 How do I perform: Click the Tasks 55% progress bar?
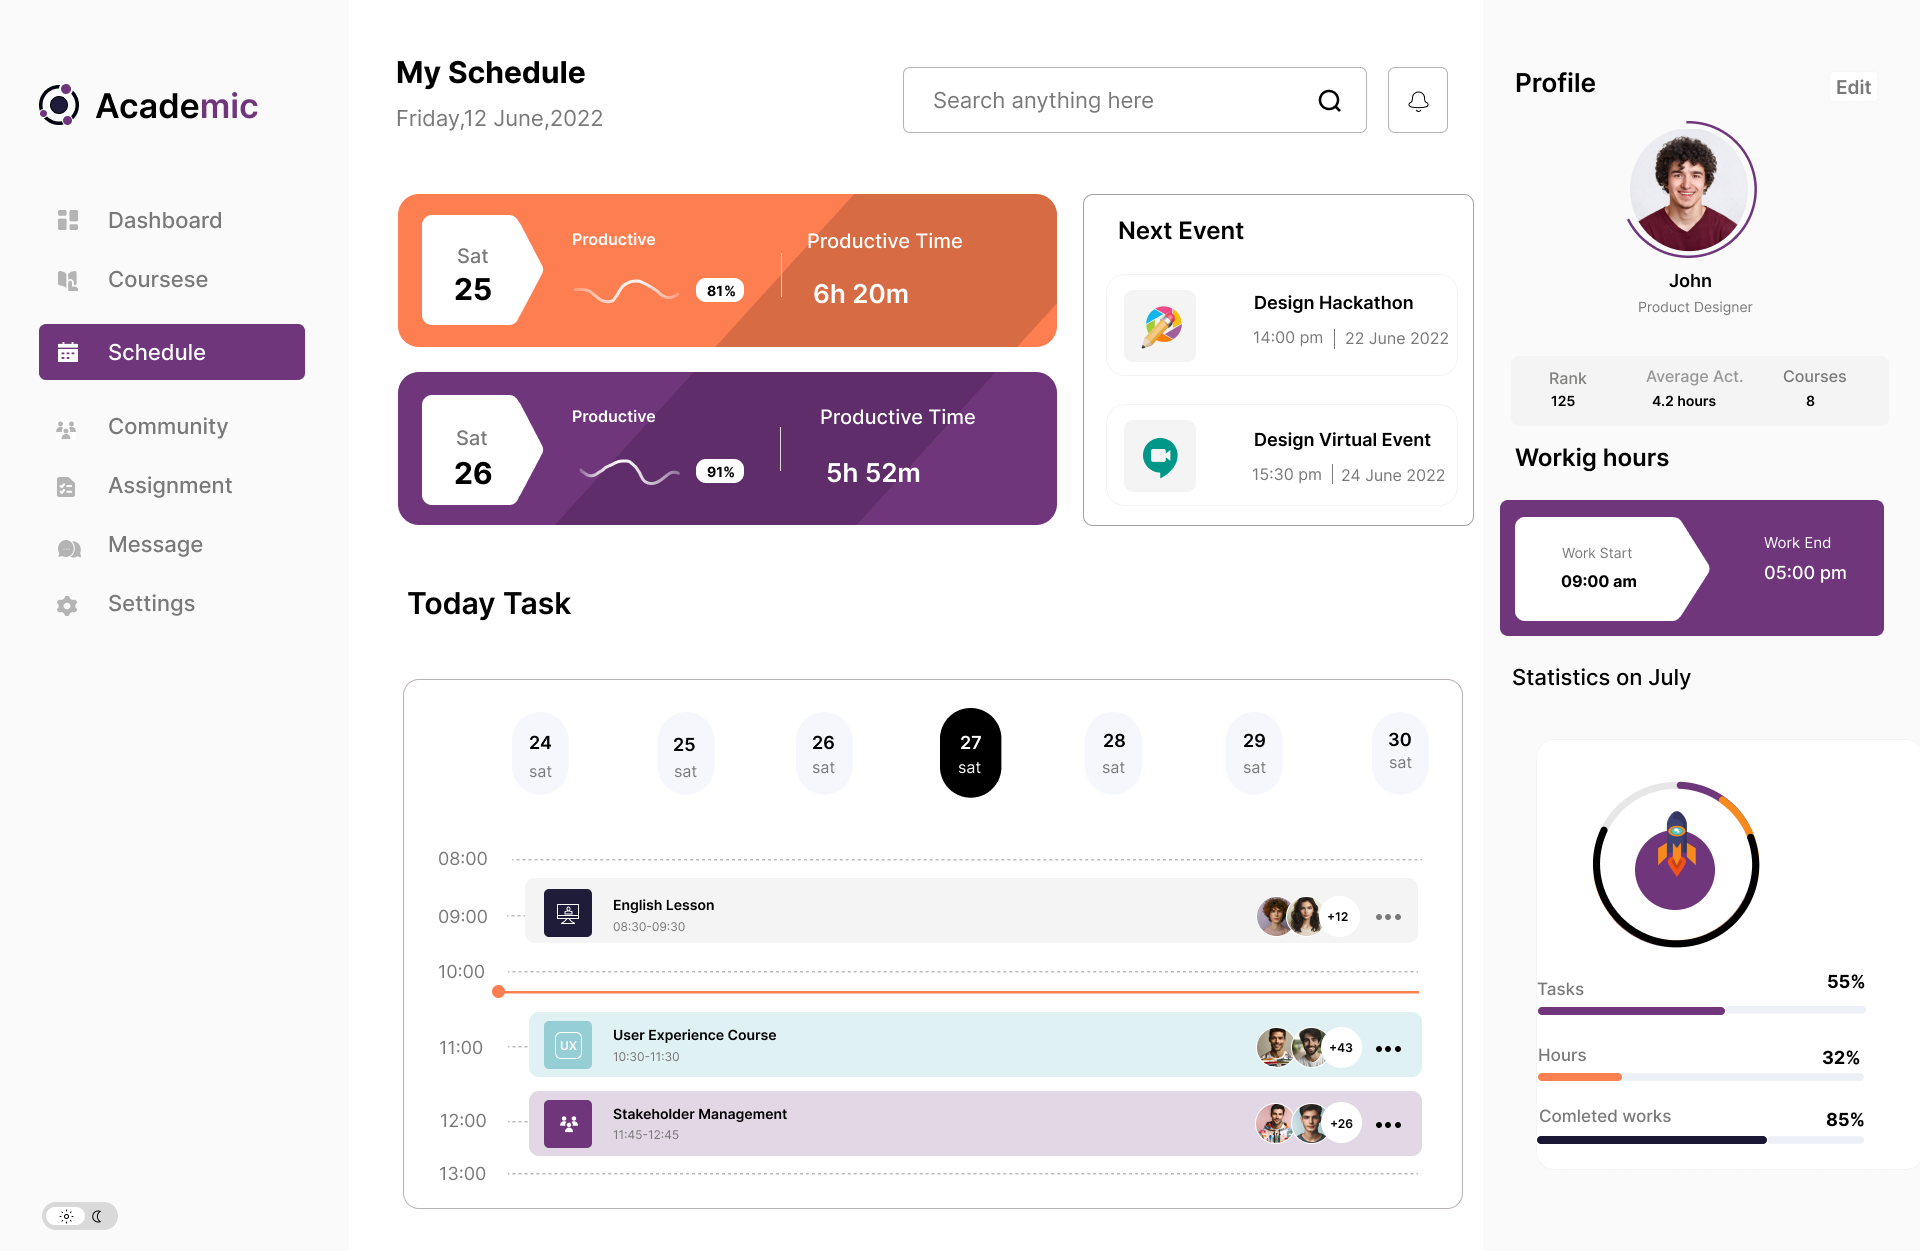tap(1700, 1011)
